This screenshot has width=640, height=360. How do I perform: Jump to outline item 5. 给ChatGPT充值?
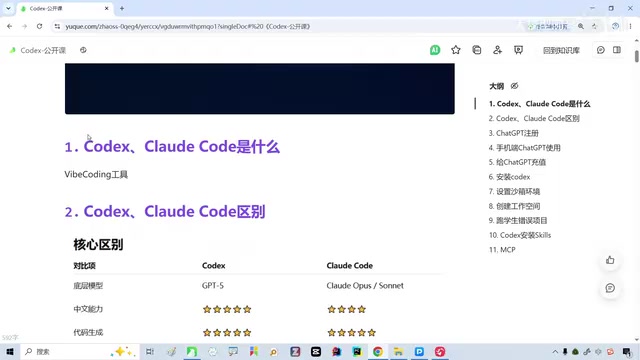(x=517, y=162)
